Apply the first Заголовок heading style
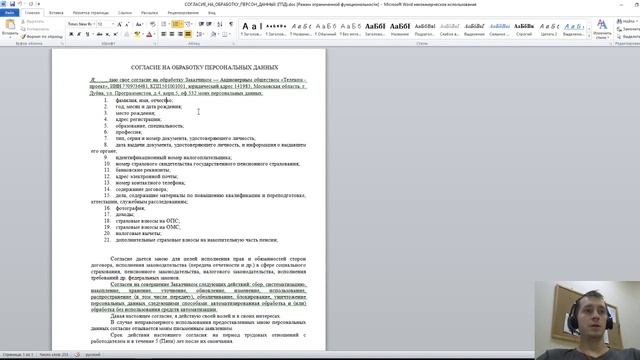The width and height of the screenshot is (640, 360). click(251, 29)
